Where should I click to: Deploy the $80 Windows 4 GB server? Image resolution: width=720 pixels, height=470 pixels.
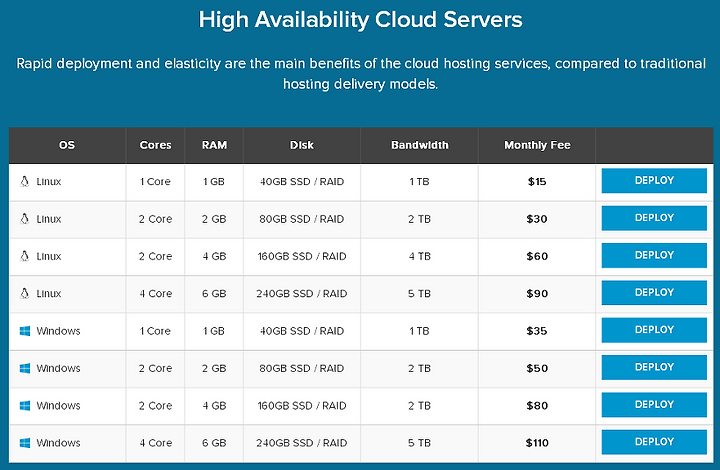[654, 405]
